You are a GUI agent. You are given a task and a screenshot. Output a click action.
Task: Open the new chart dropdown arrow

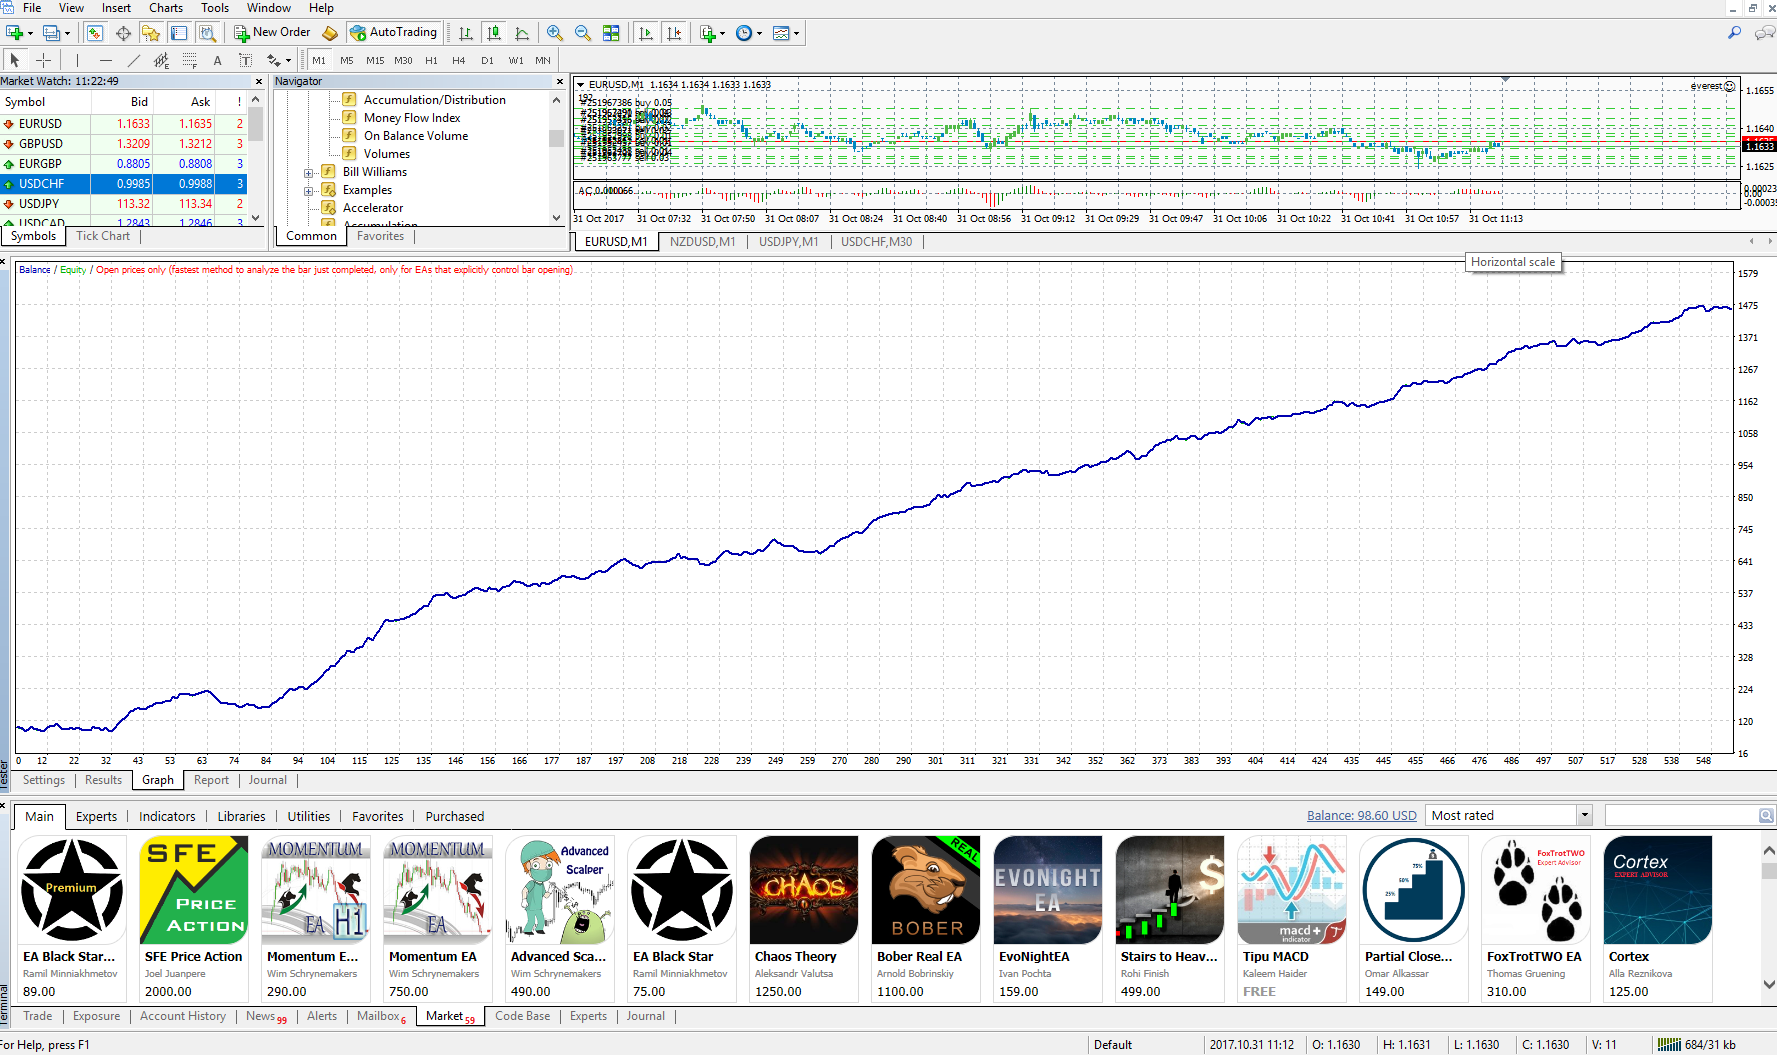point(30,33)
